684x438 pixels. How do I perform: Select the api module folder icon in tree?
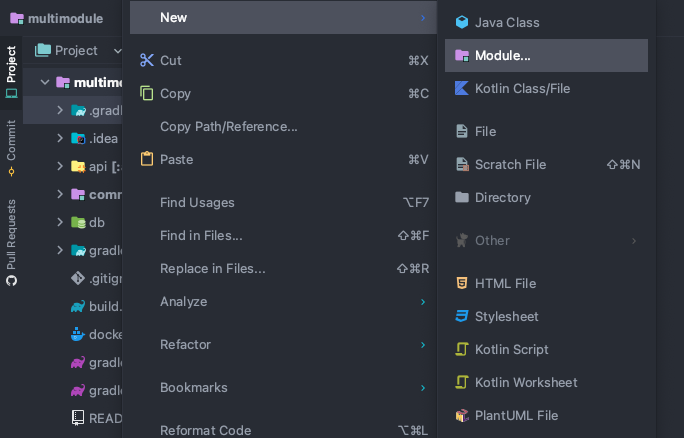point(78,166)
